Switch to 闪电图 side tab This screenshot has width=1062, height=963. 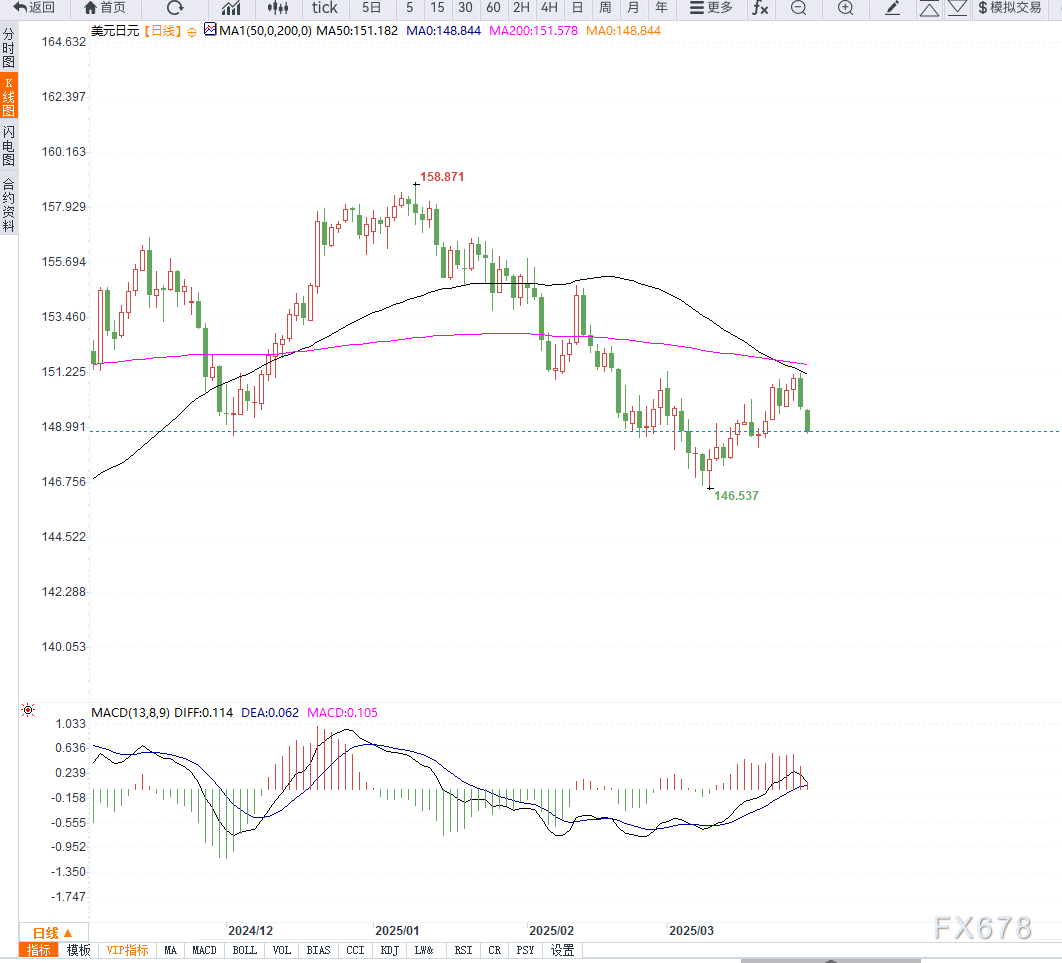(8, 145)
